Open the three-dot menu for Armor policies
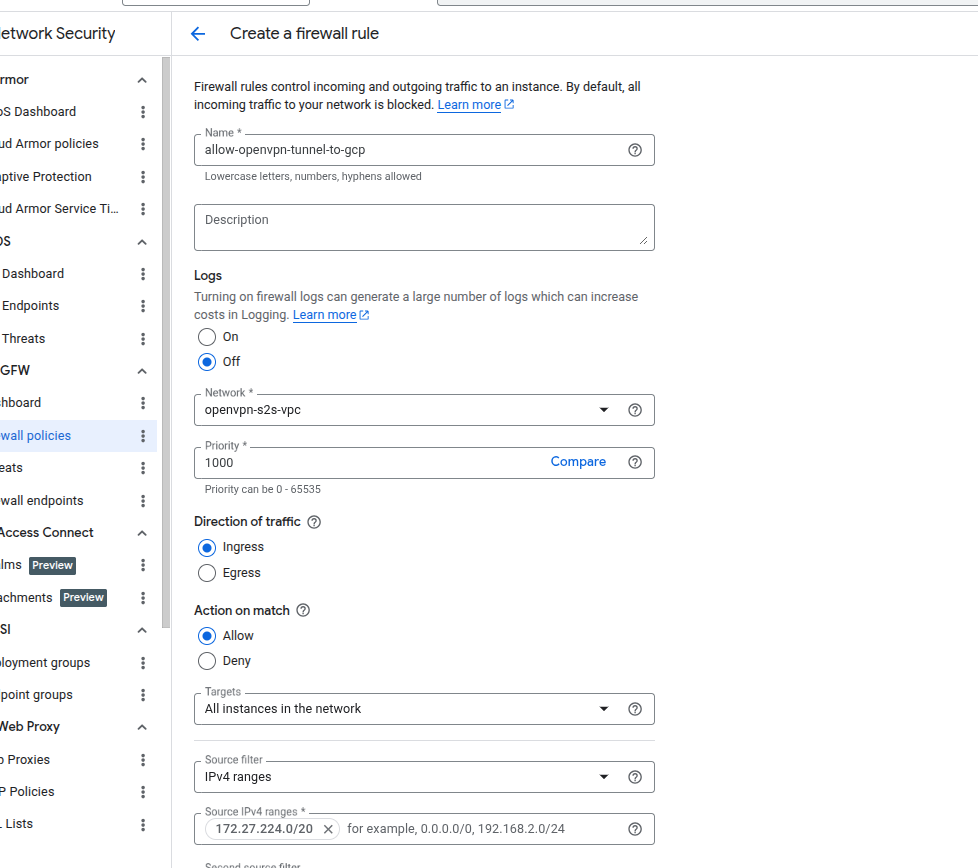 click(143, 144)
